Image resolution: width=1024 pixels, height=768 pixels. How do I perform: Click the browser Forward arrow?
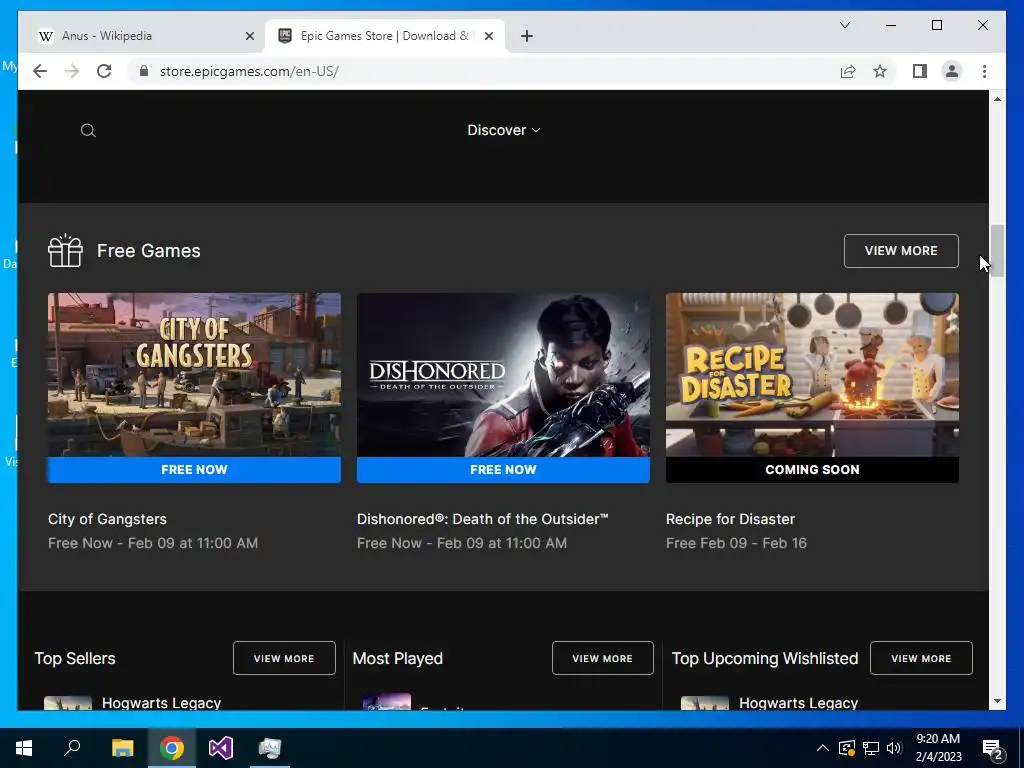tap(72, 71)
